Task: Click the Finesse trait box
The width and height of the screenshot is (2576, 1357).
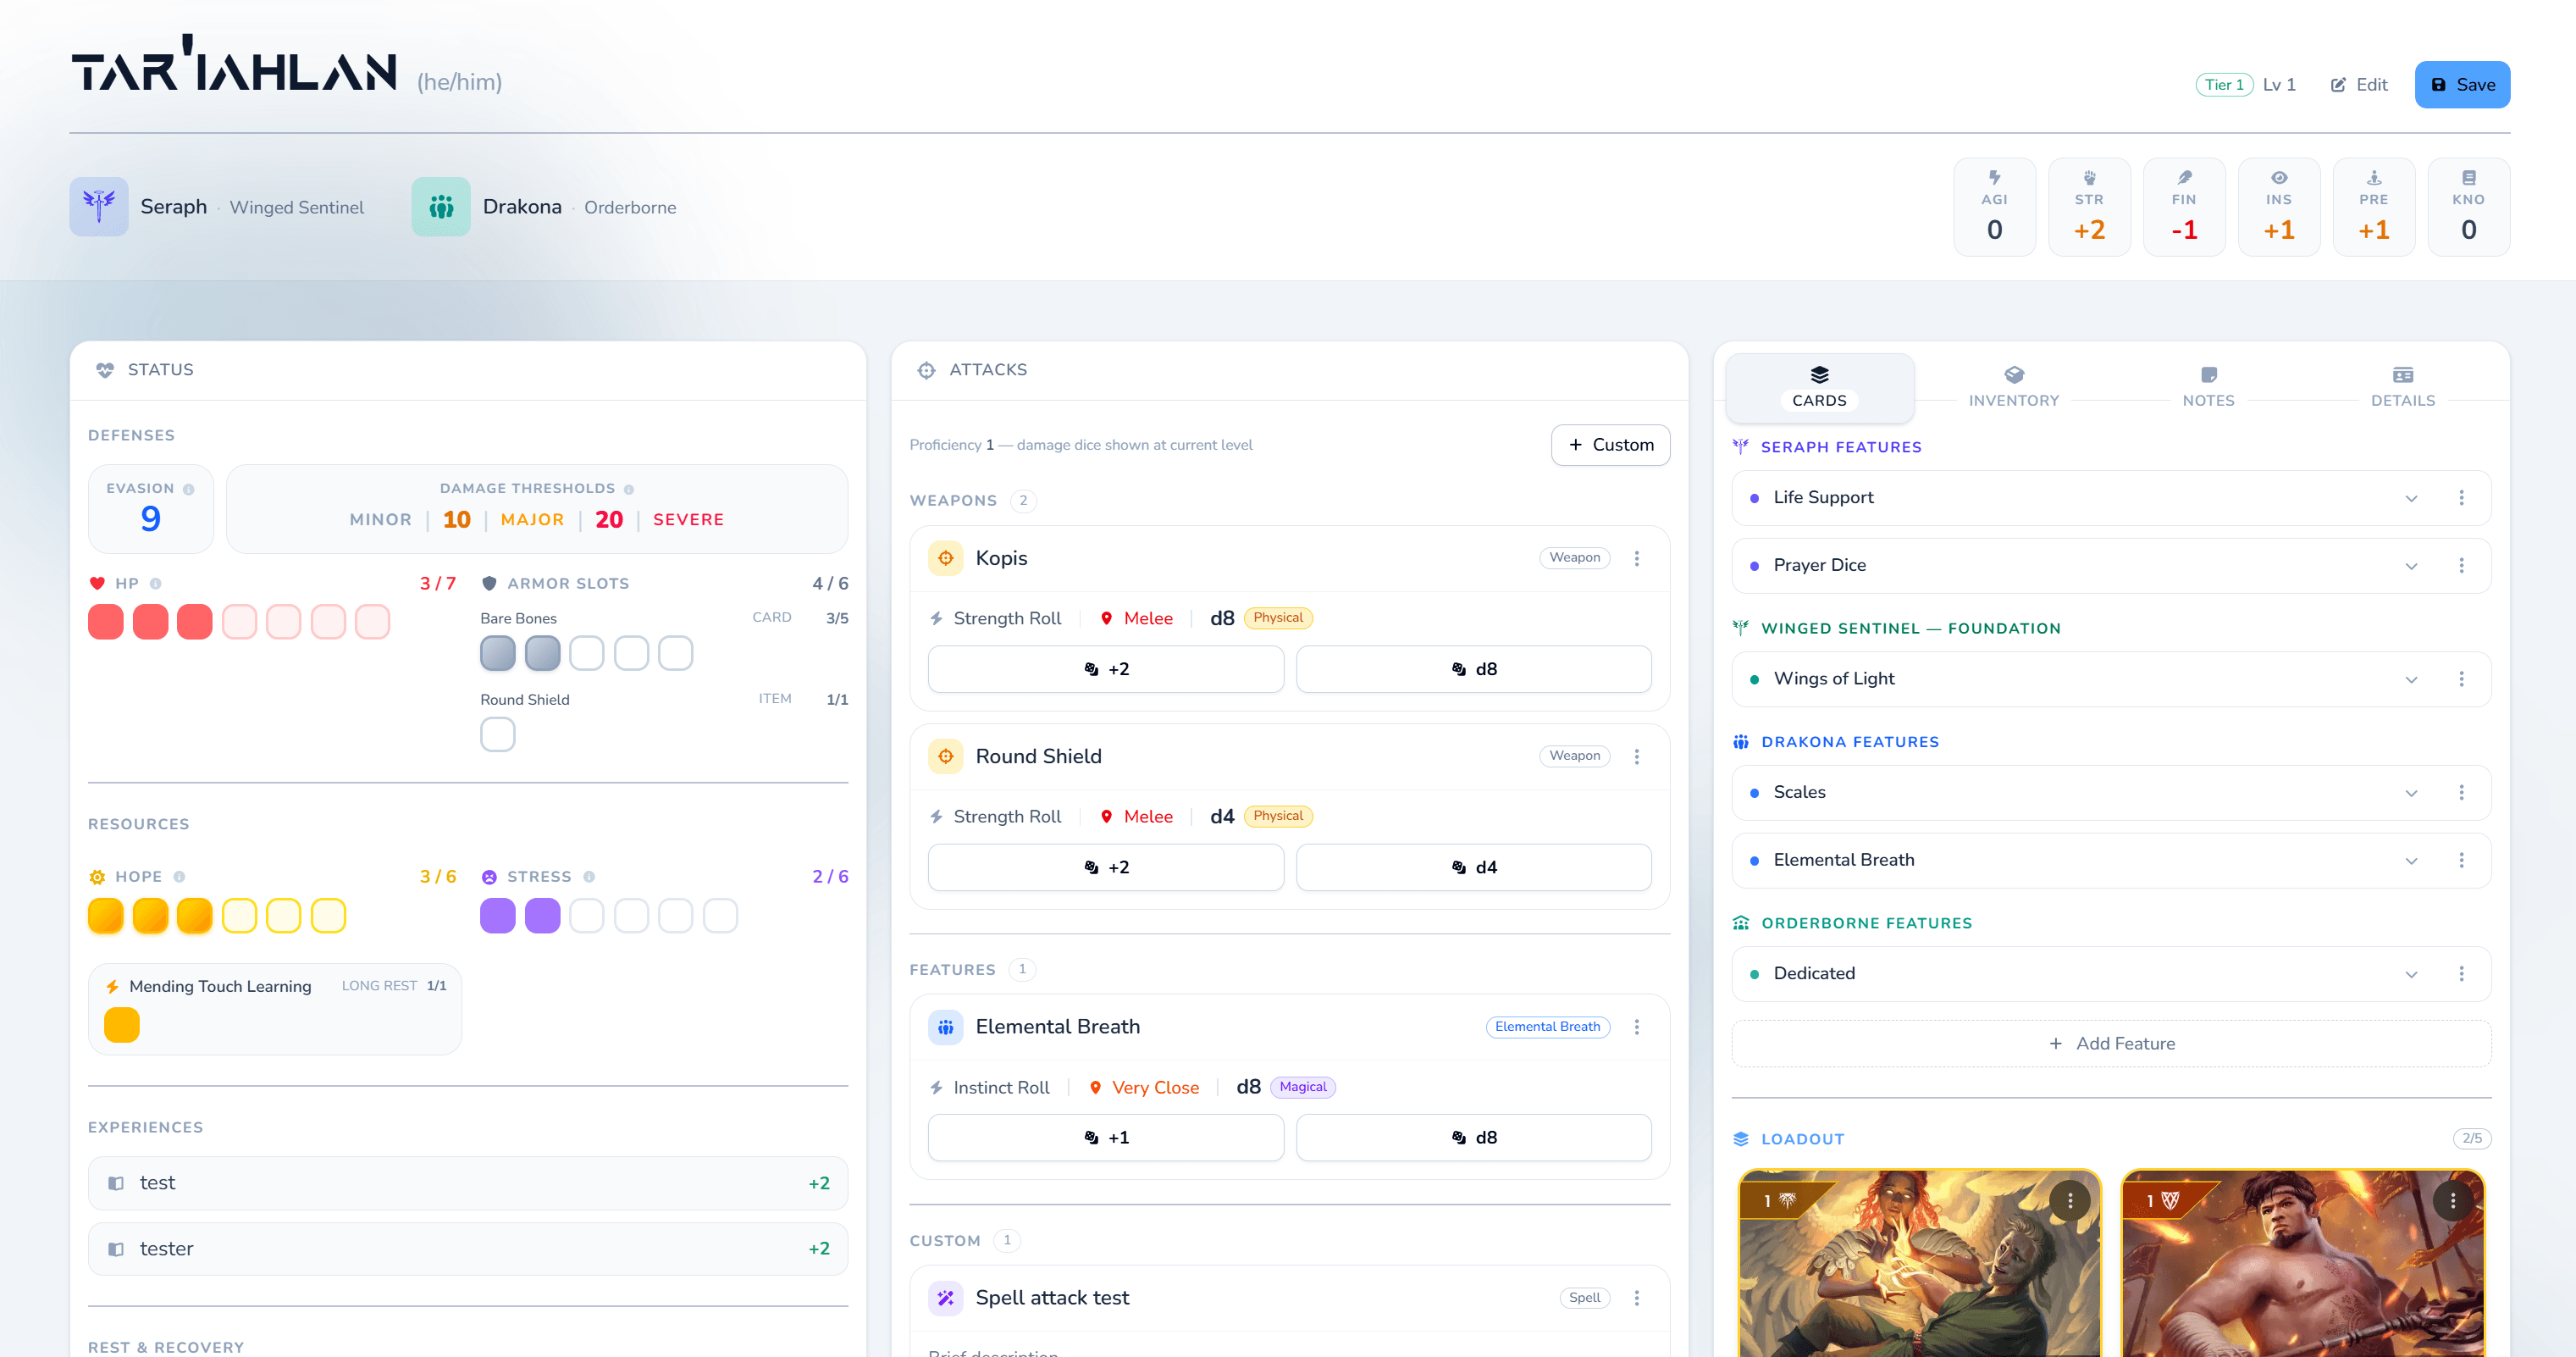Action: coord(2184,207)
